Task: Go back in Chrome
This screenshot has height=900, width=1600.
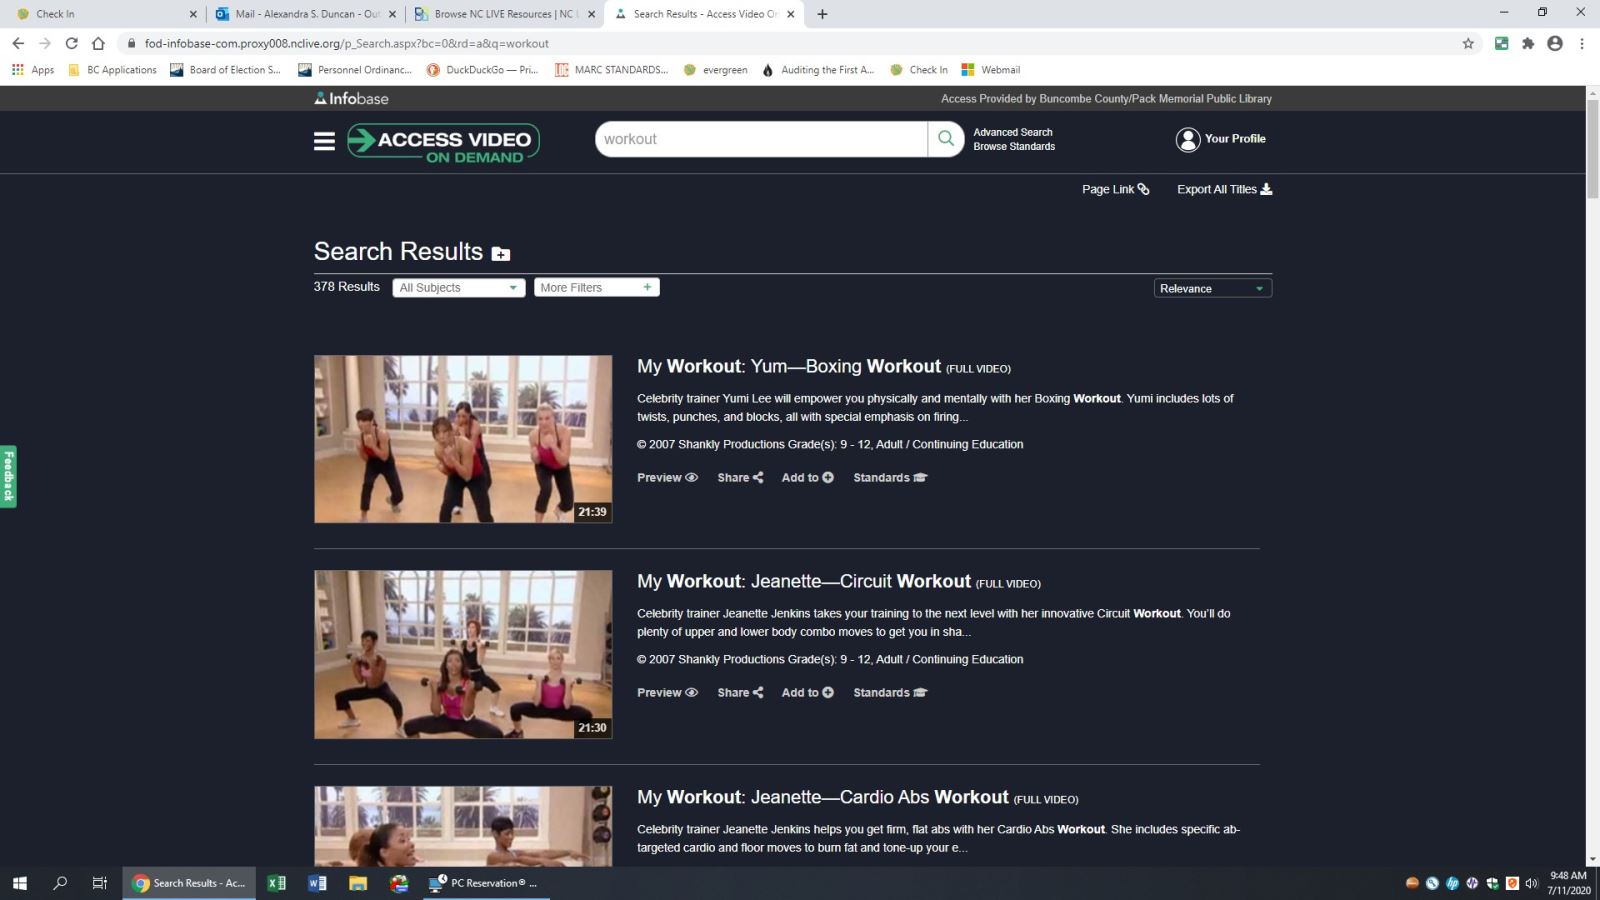Action: click(x=18, y=43)
